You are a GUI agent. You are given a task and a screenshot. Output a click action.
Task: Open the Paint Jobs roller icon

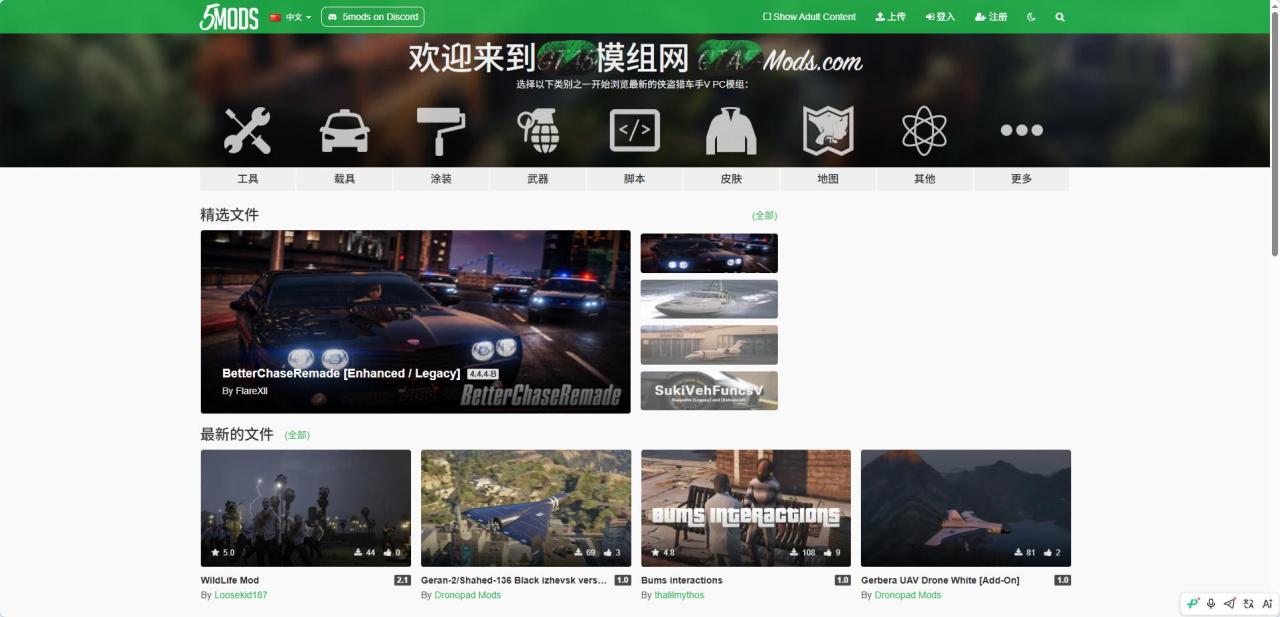pyautogui.click(x=441, y=130)
